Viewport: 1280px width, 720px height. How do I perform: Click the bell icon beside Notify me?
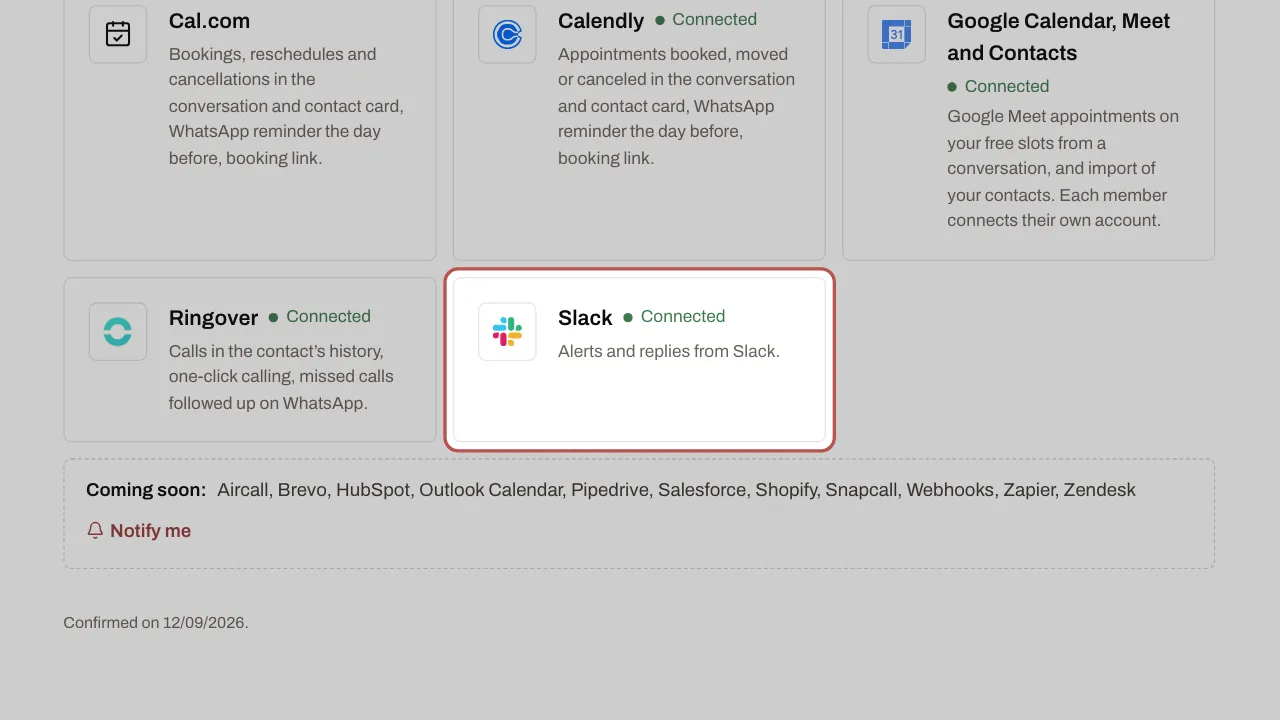(x=96, y=530)
